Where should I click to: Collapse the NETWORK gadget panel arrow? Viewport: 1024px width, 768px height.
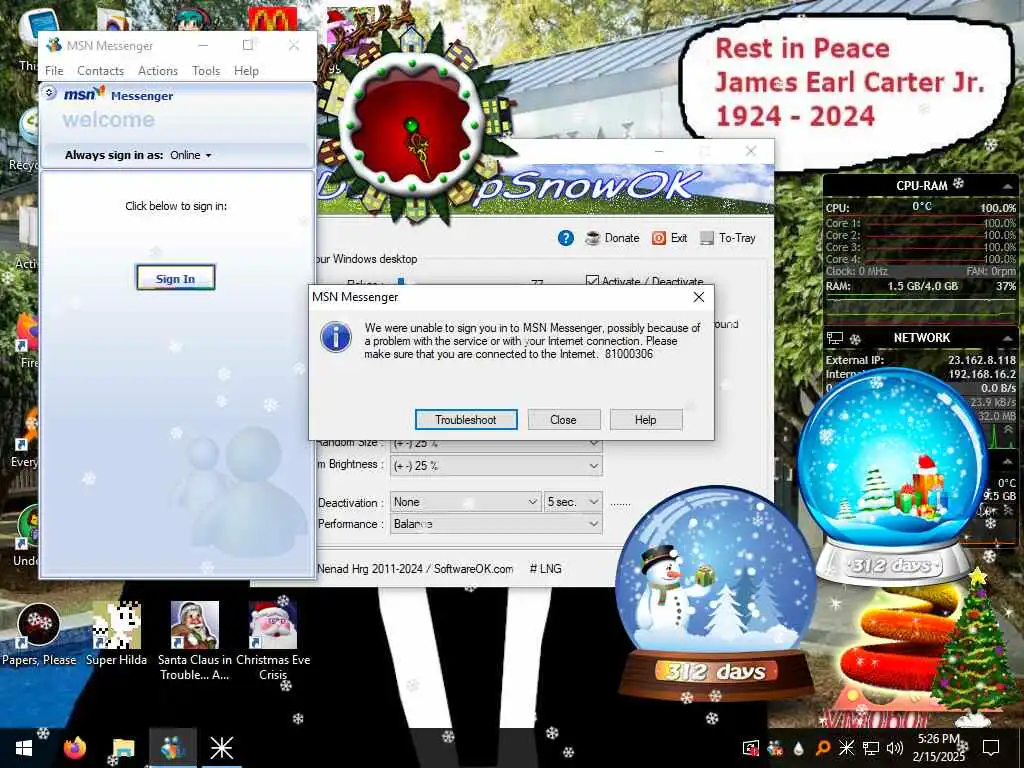(x=1008, y=338)
